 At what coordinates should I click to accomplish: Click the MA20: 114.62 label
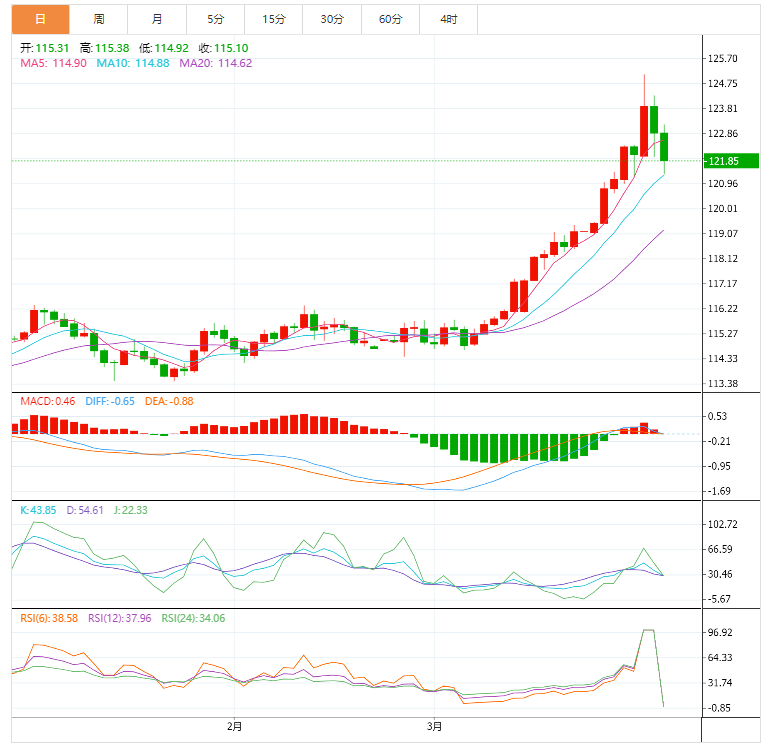(215, 63)
